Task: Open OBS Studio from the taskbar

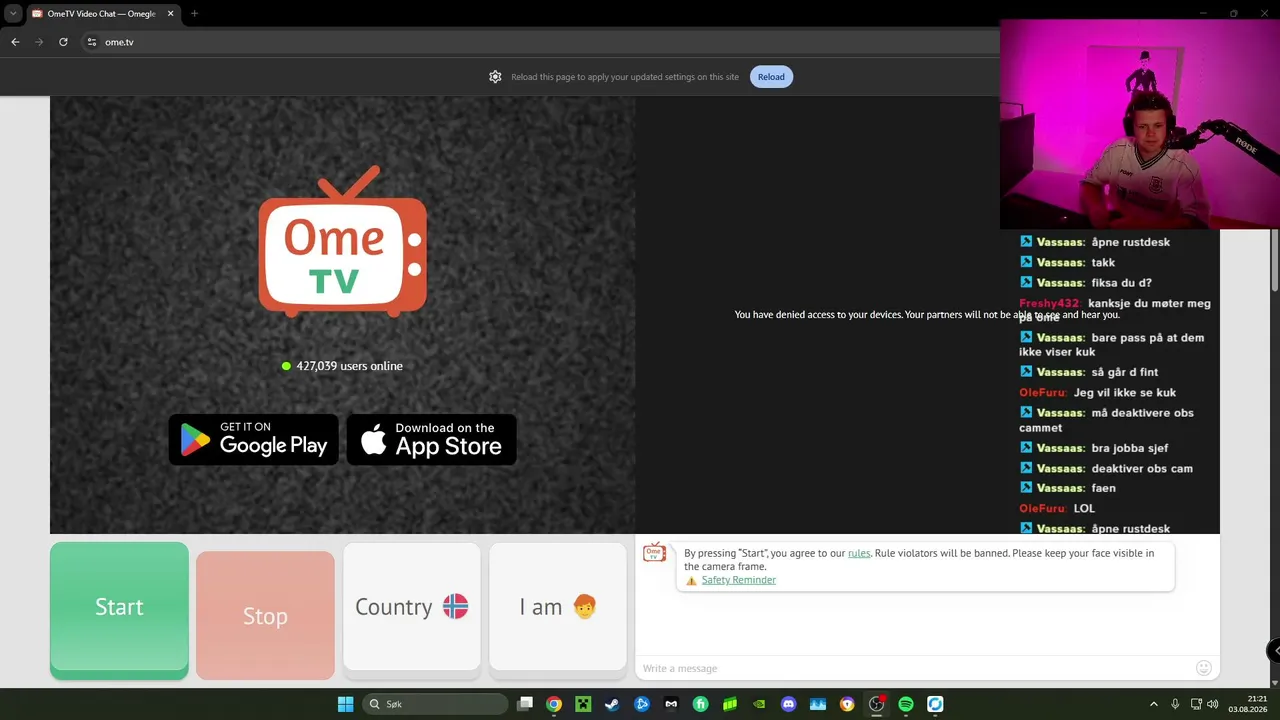Action: [x=876, y=704]
